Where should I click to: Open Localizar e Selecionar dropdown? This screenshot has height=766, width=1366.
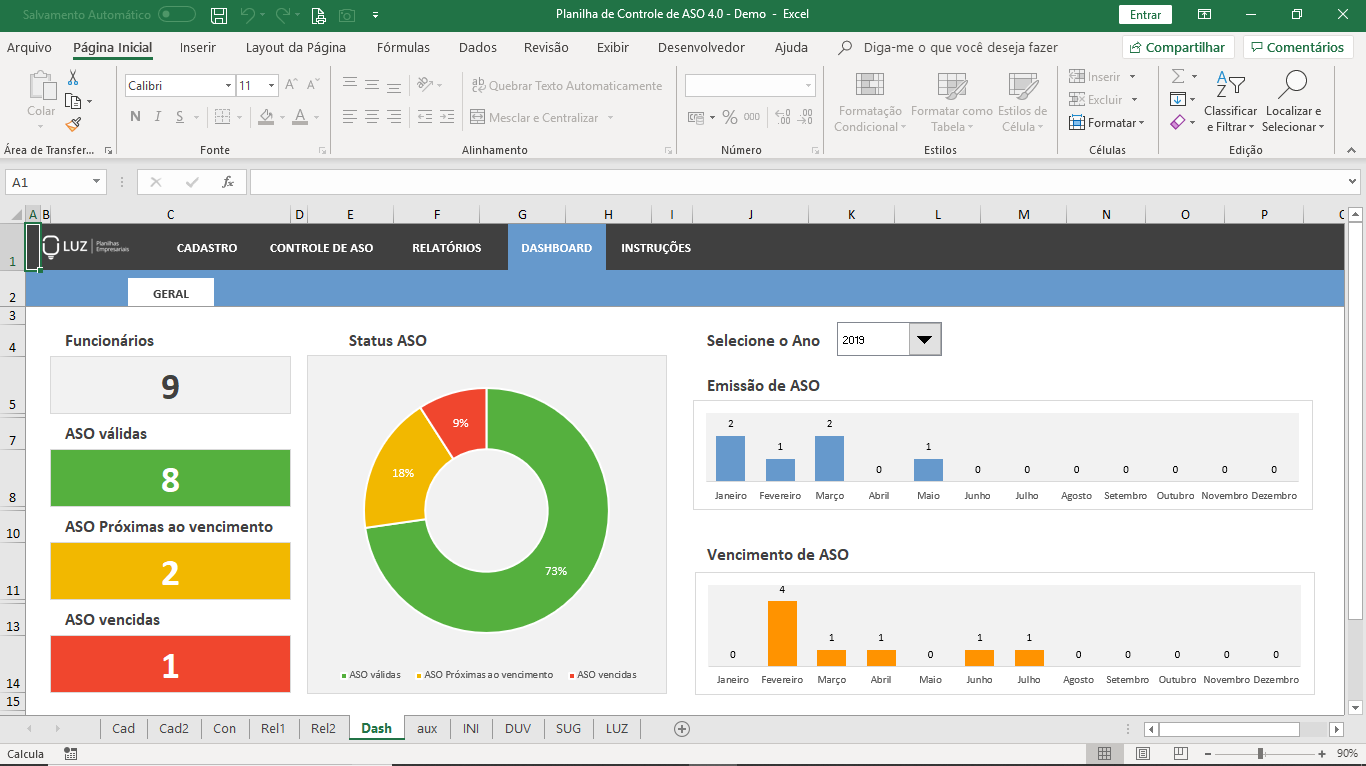[1293, 101]
